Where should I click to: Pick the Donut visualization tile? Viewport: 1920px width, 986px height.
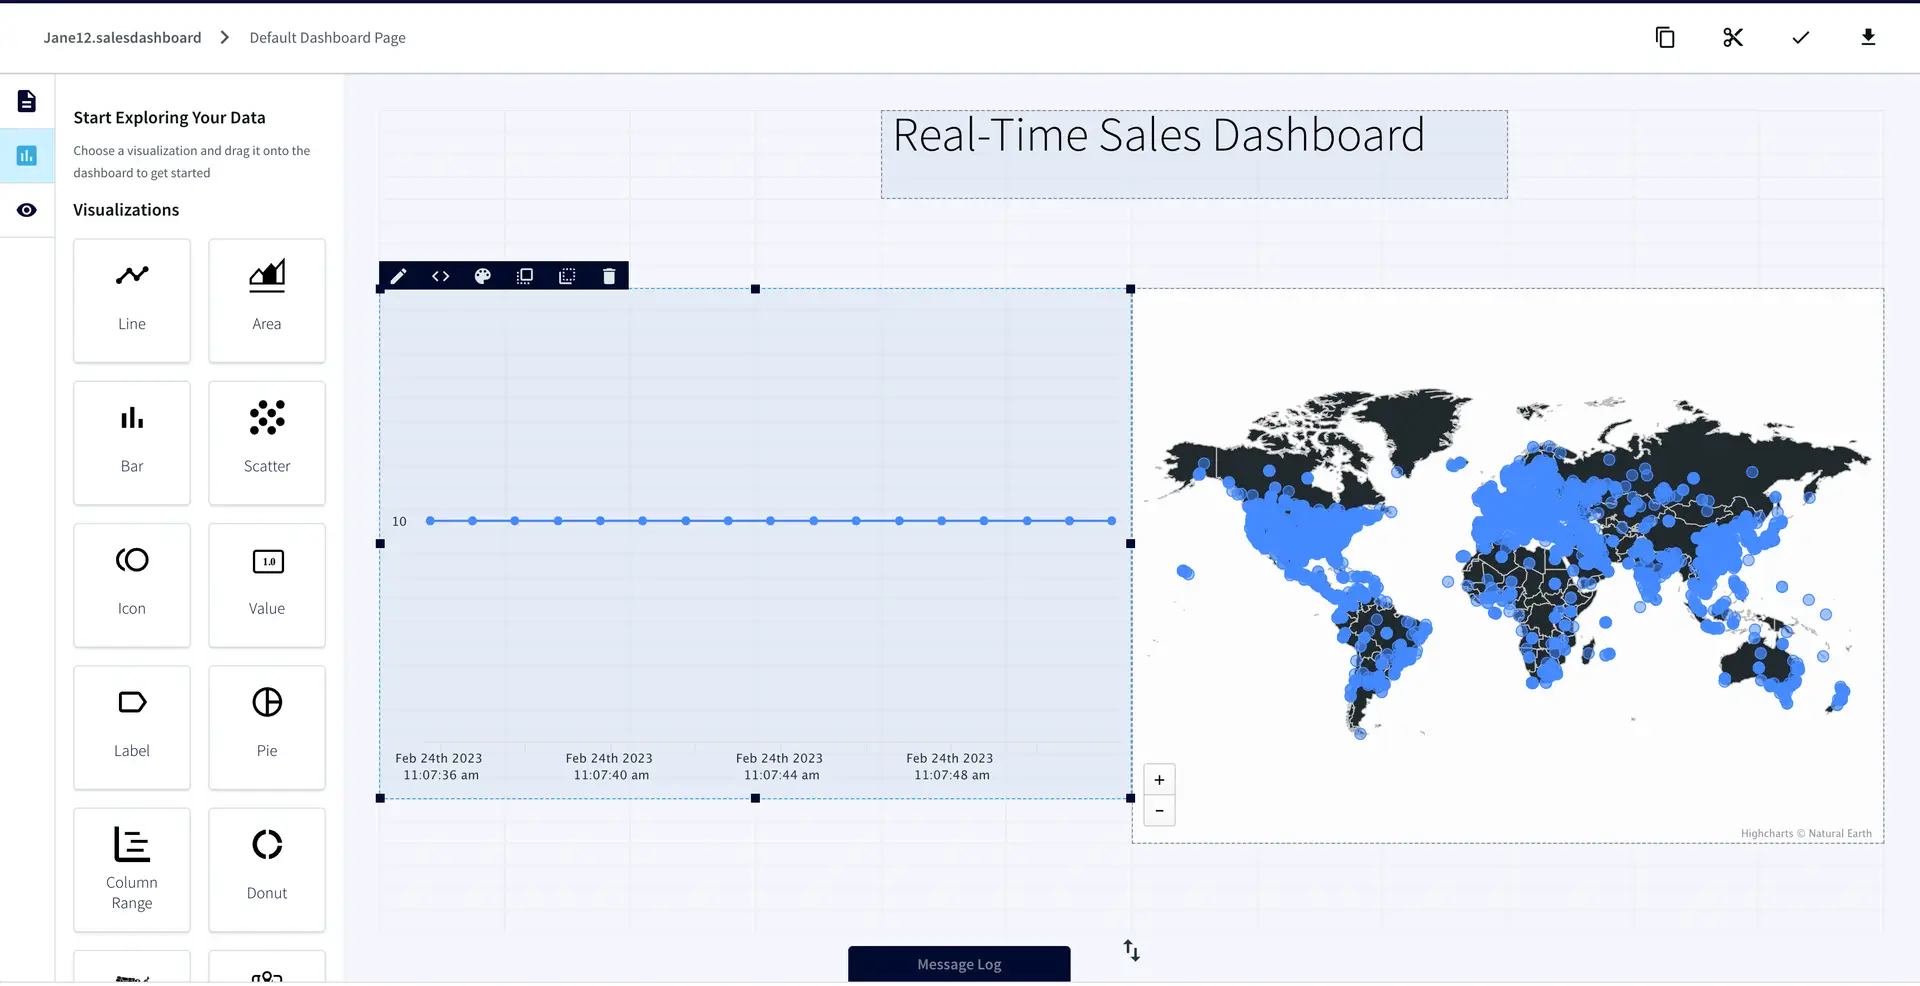267,870
